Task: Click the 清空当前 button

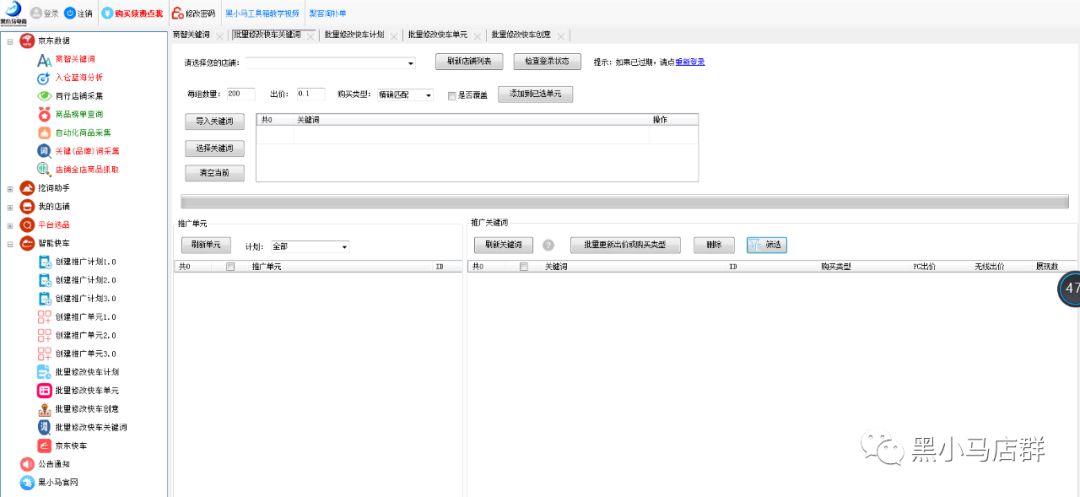Action: click(215, 173)
